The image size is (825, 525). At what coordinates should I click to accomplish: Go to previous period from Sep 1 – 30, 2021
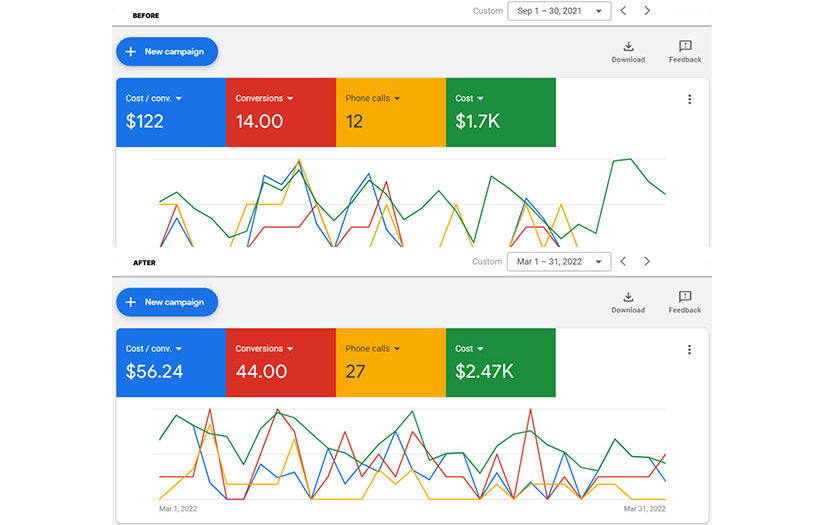623,11
